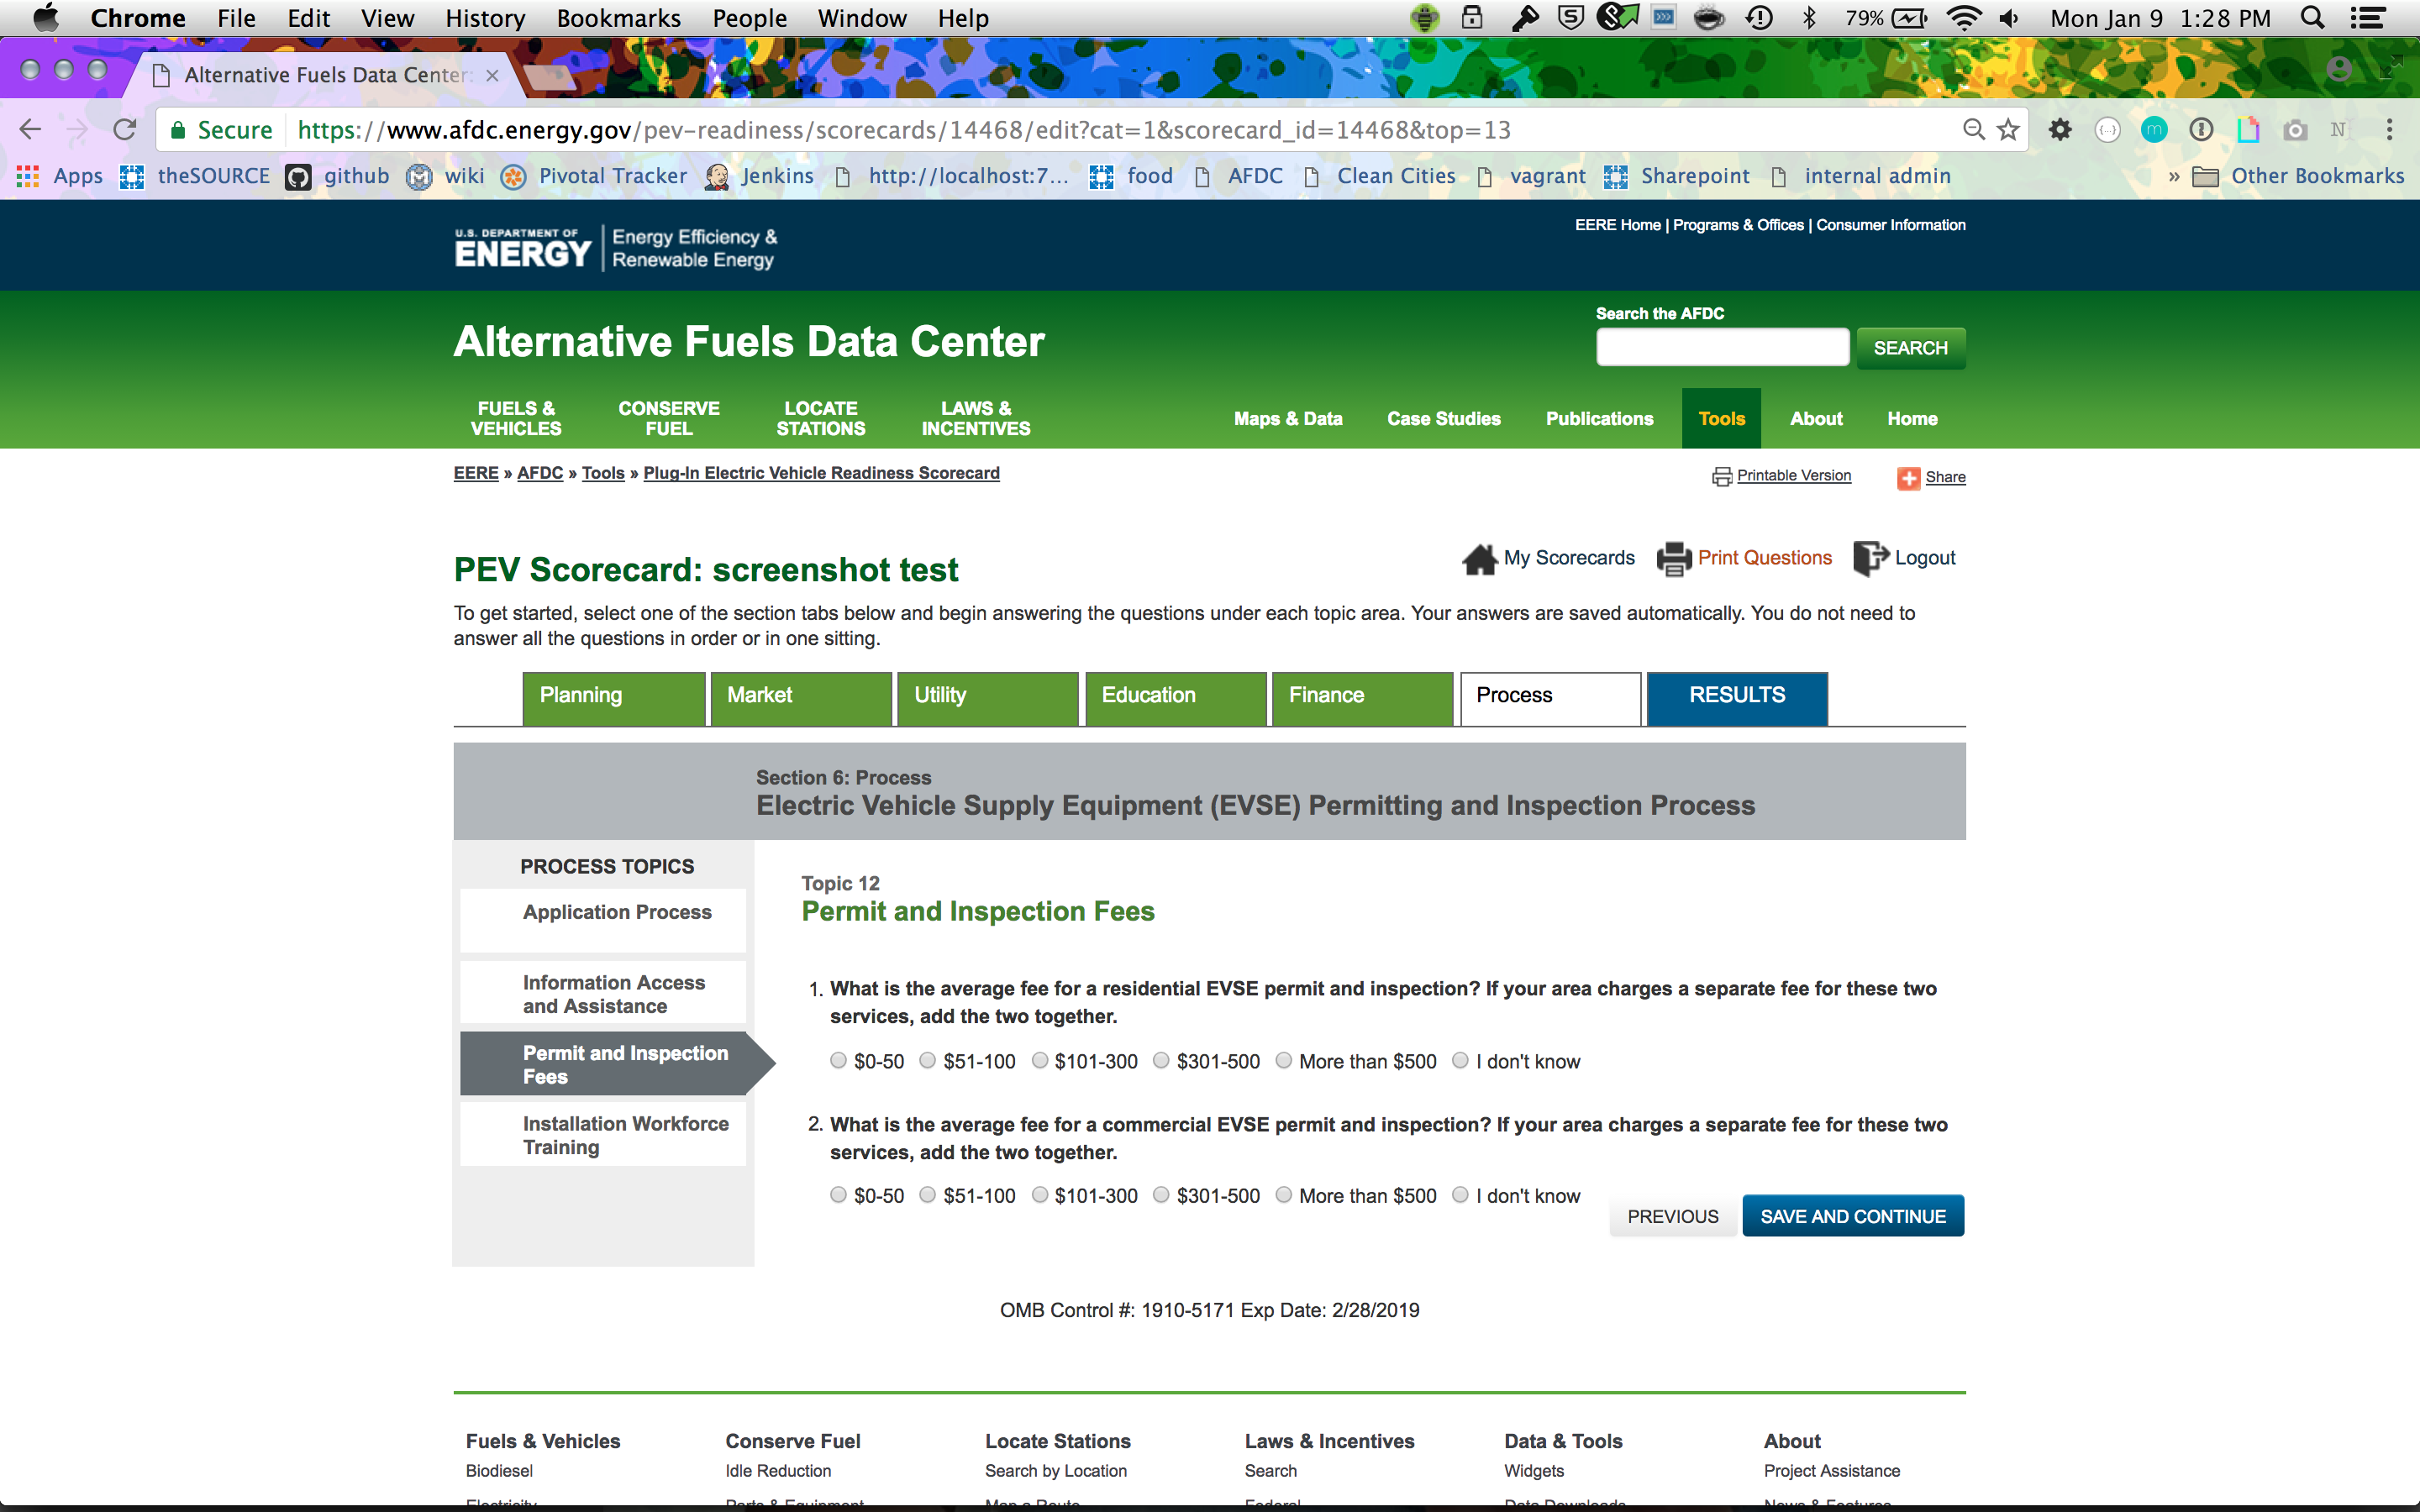Switch to the Planning section tab

click(x=613, y=696)
